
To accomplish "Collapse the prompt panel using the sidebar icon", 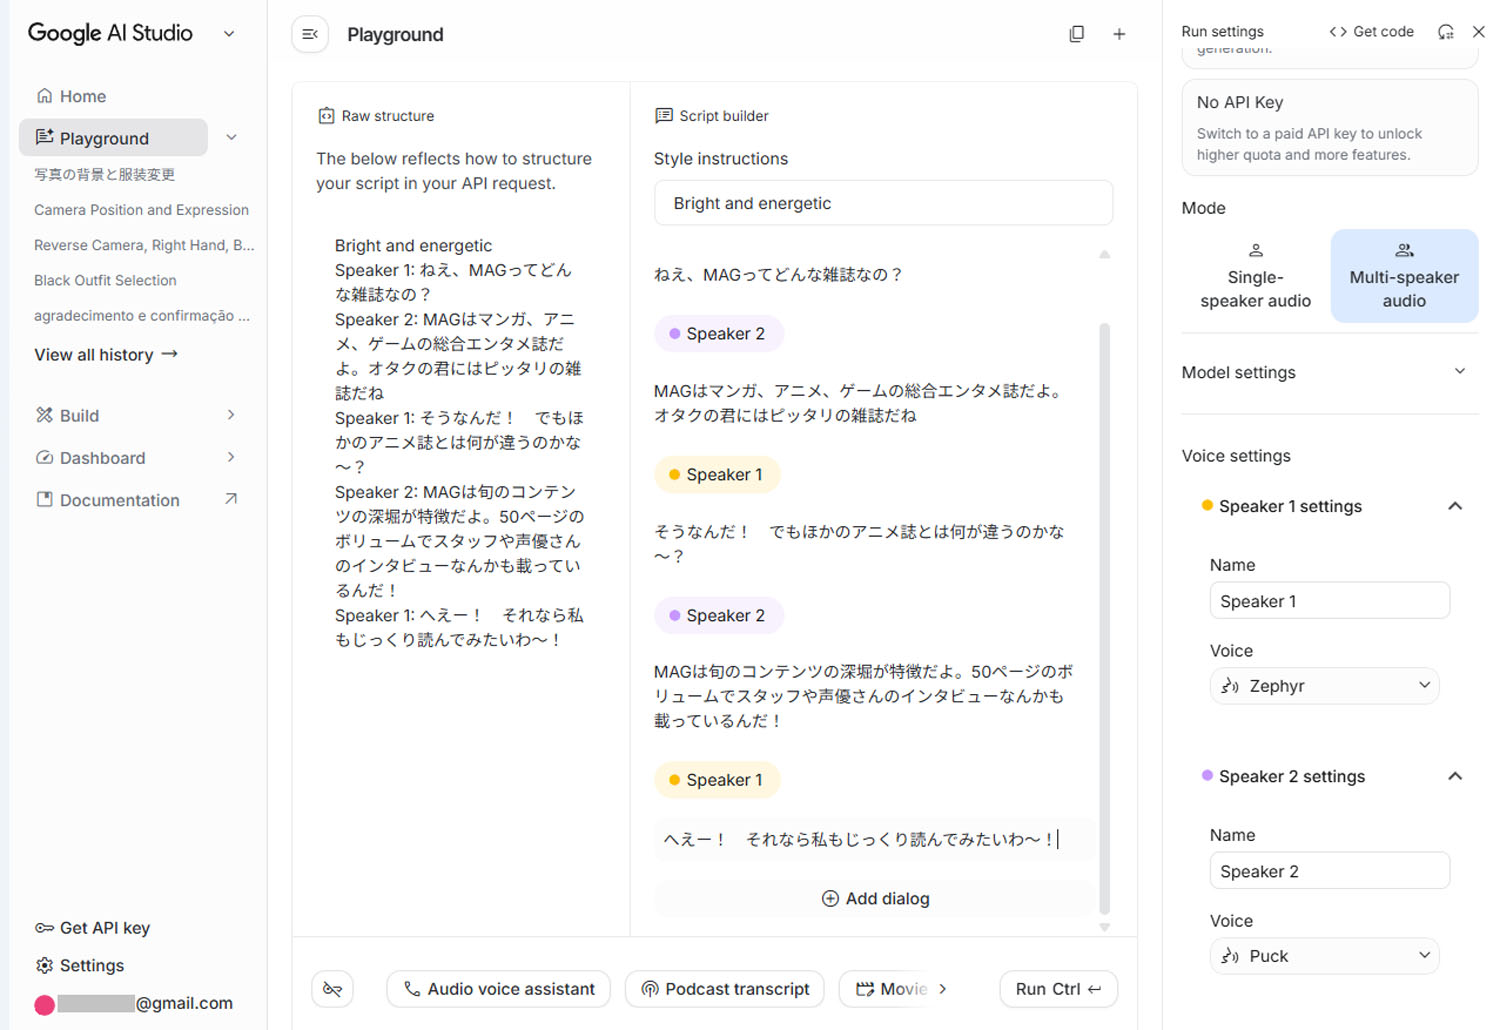I will (310, 33).
